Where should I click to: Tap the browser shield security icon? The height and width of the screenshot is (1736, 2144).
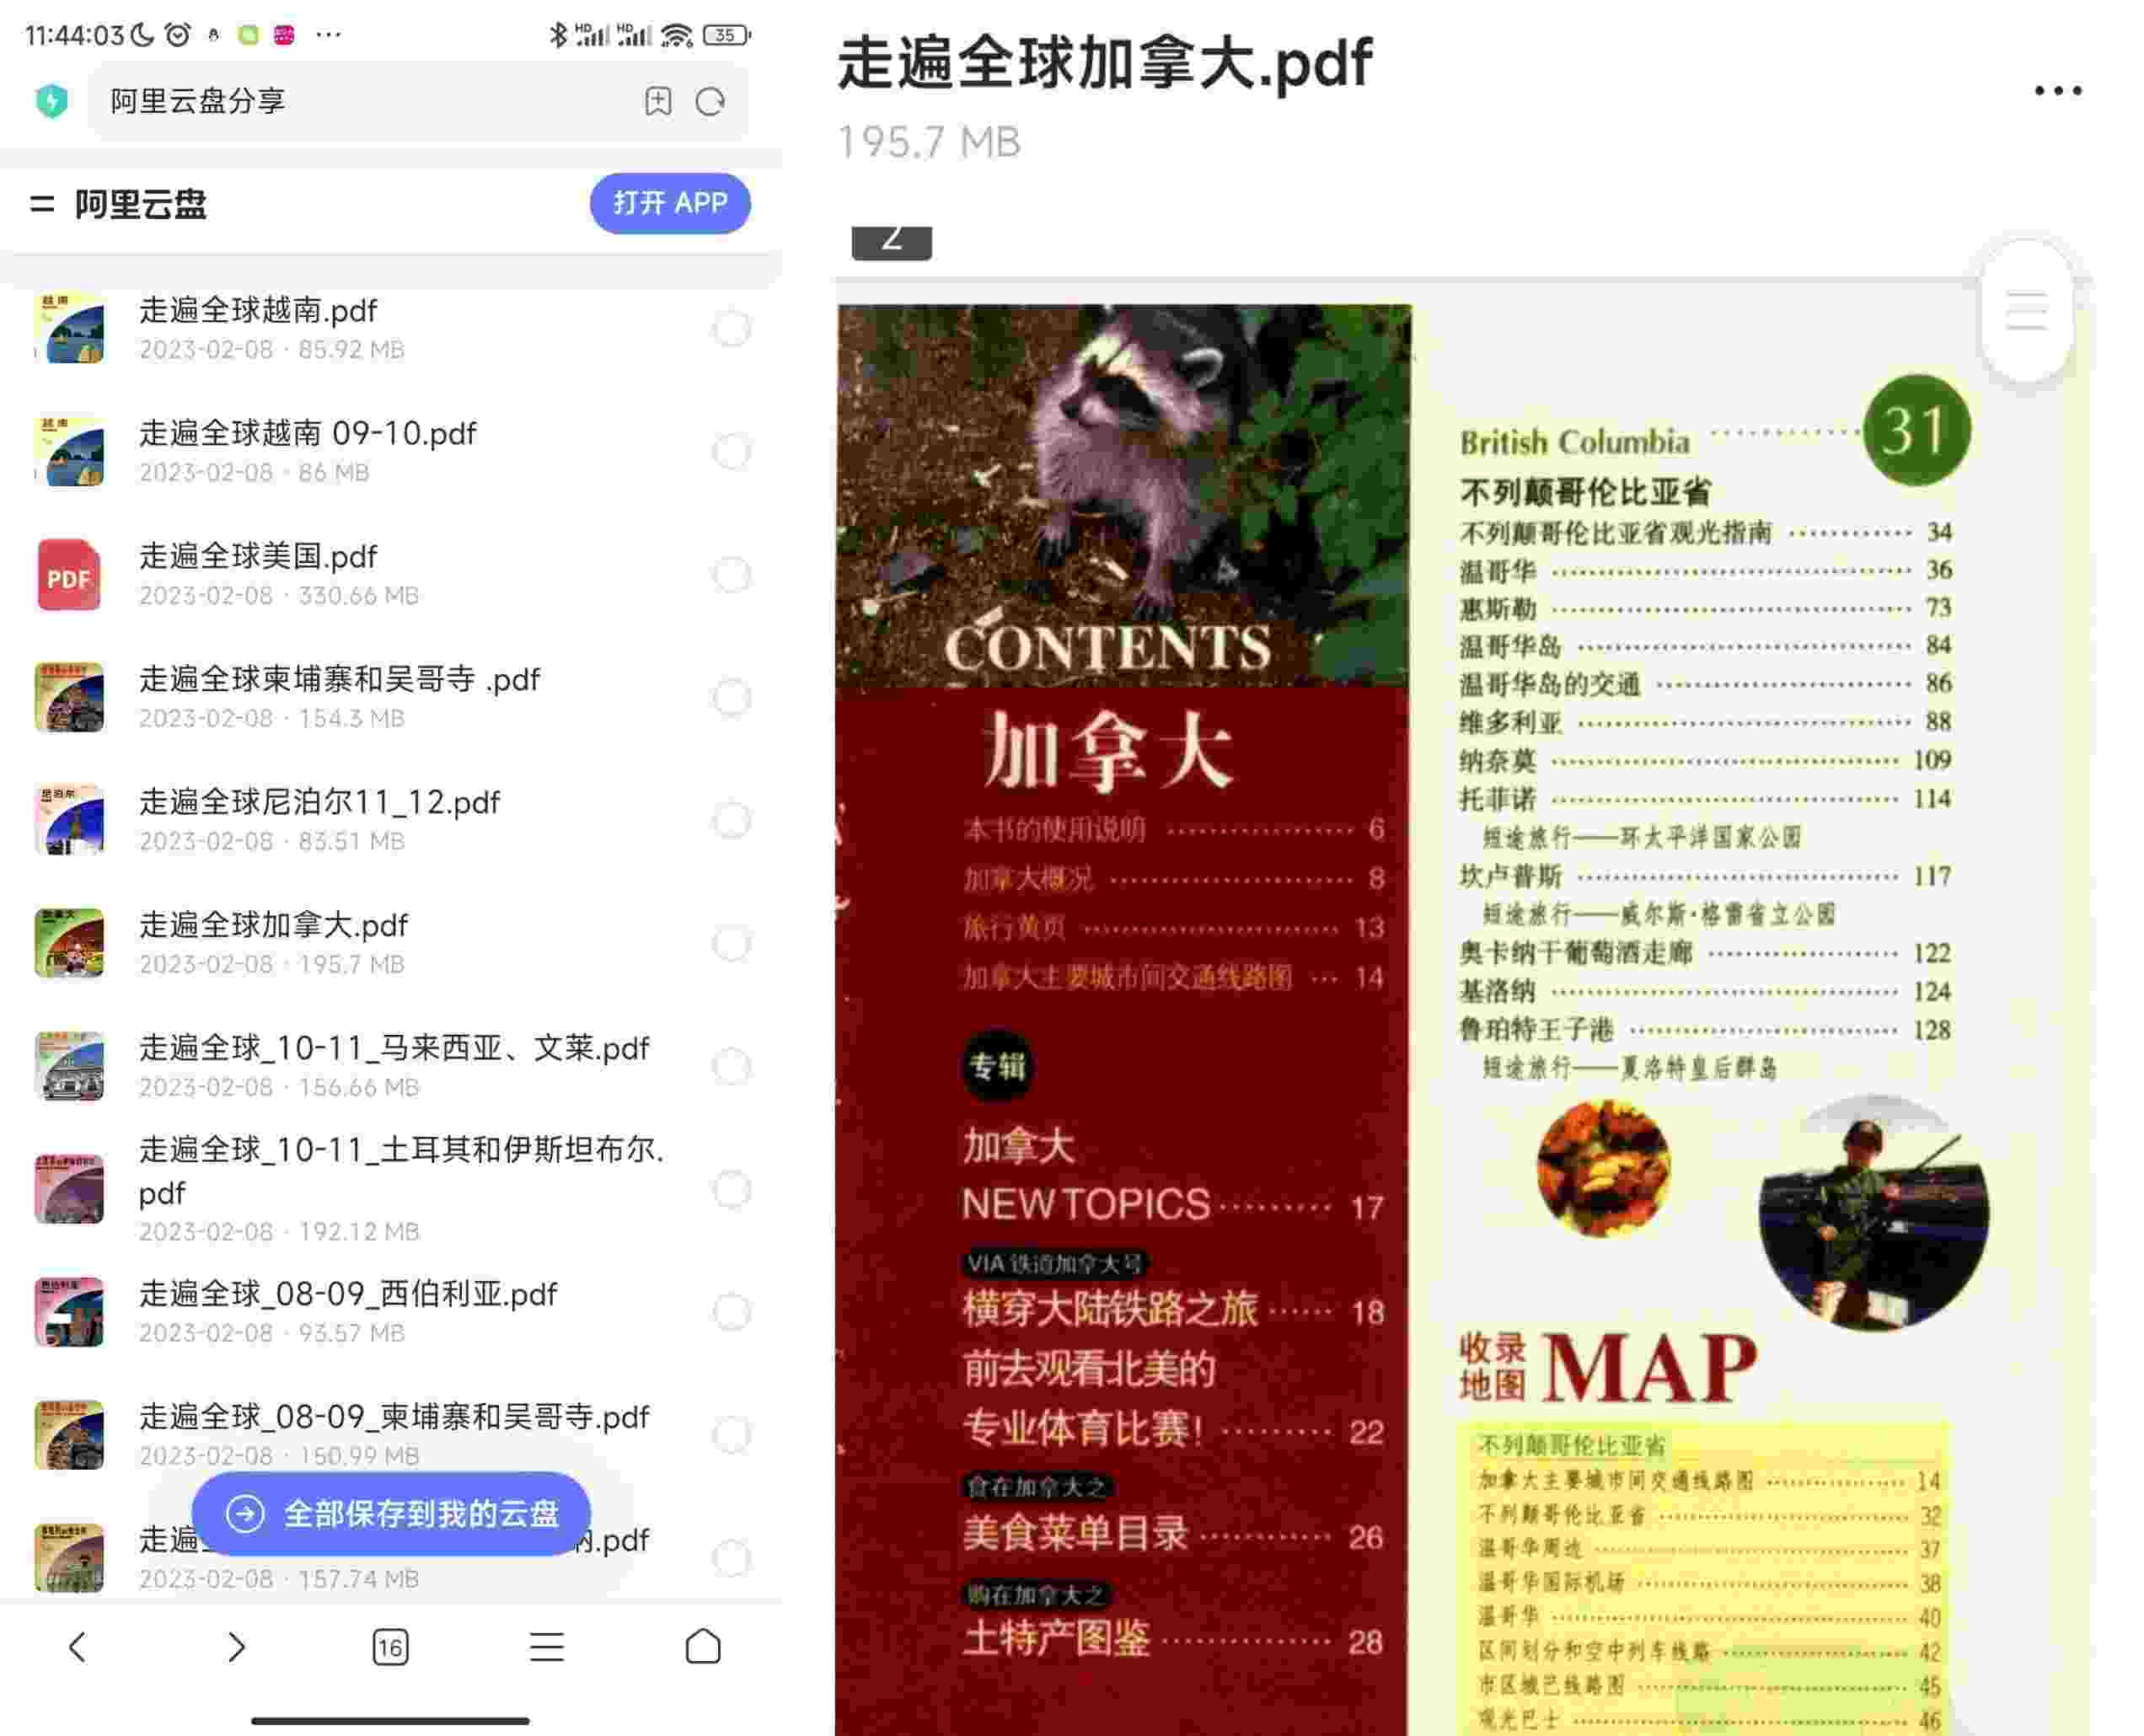(x=51, y=101)
